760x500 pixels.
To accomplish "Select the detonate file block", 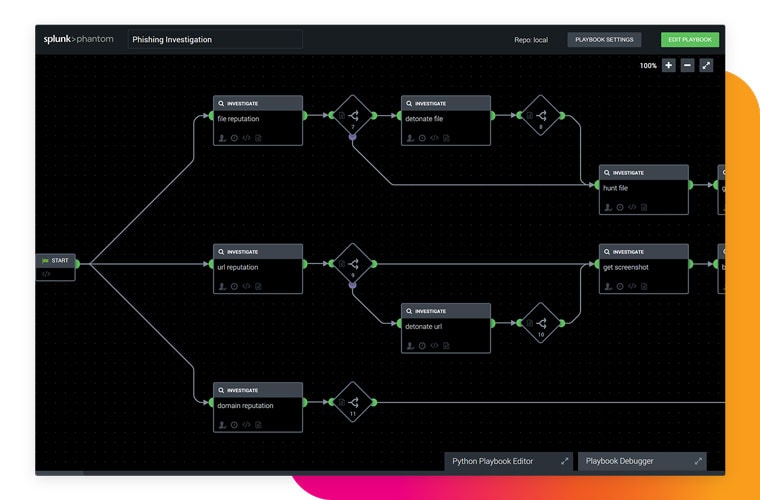I will tap(446, 120).
